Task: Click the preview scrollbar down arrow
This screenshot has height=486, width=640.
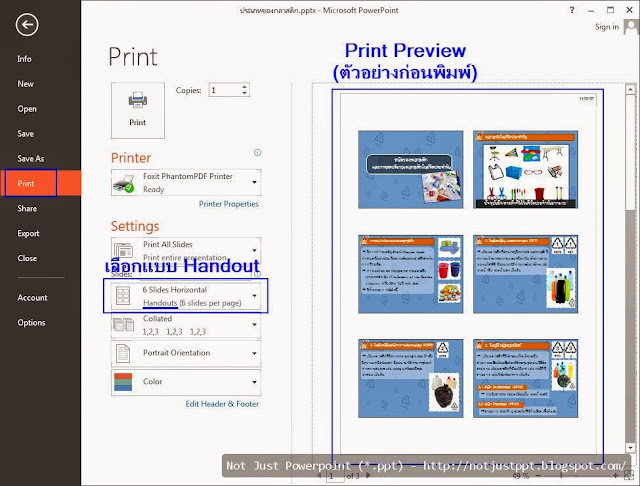Action: (x=630, y=448)
